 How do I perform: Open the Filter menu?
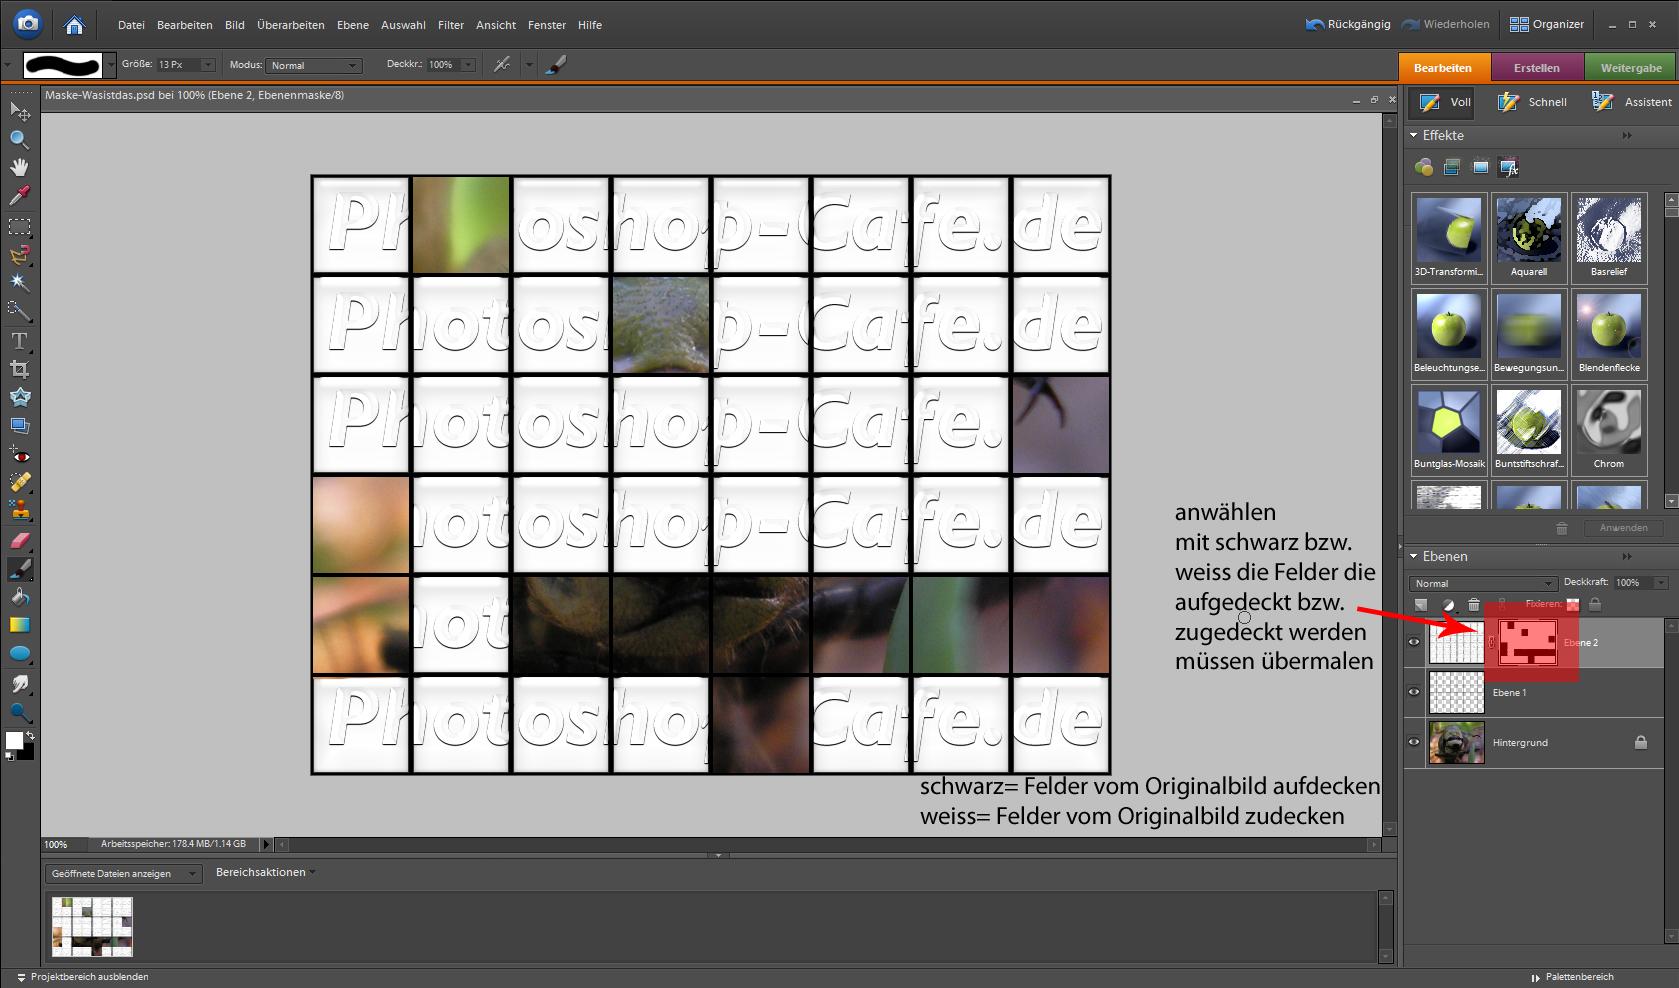click(x=450, y=25)
